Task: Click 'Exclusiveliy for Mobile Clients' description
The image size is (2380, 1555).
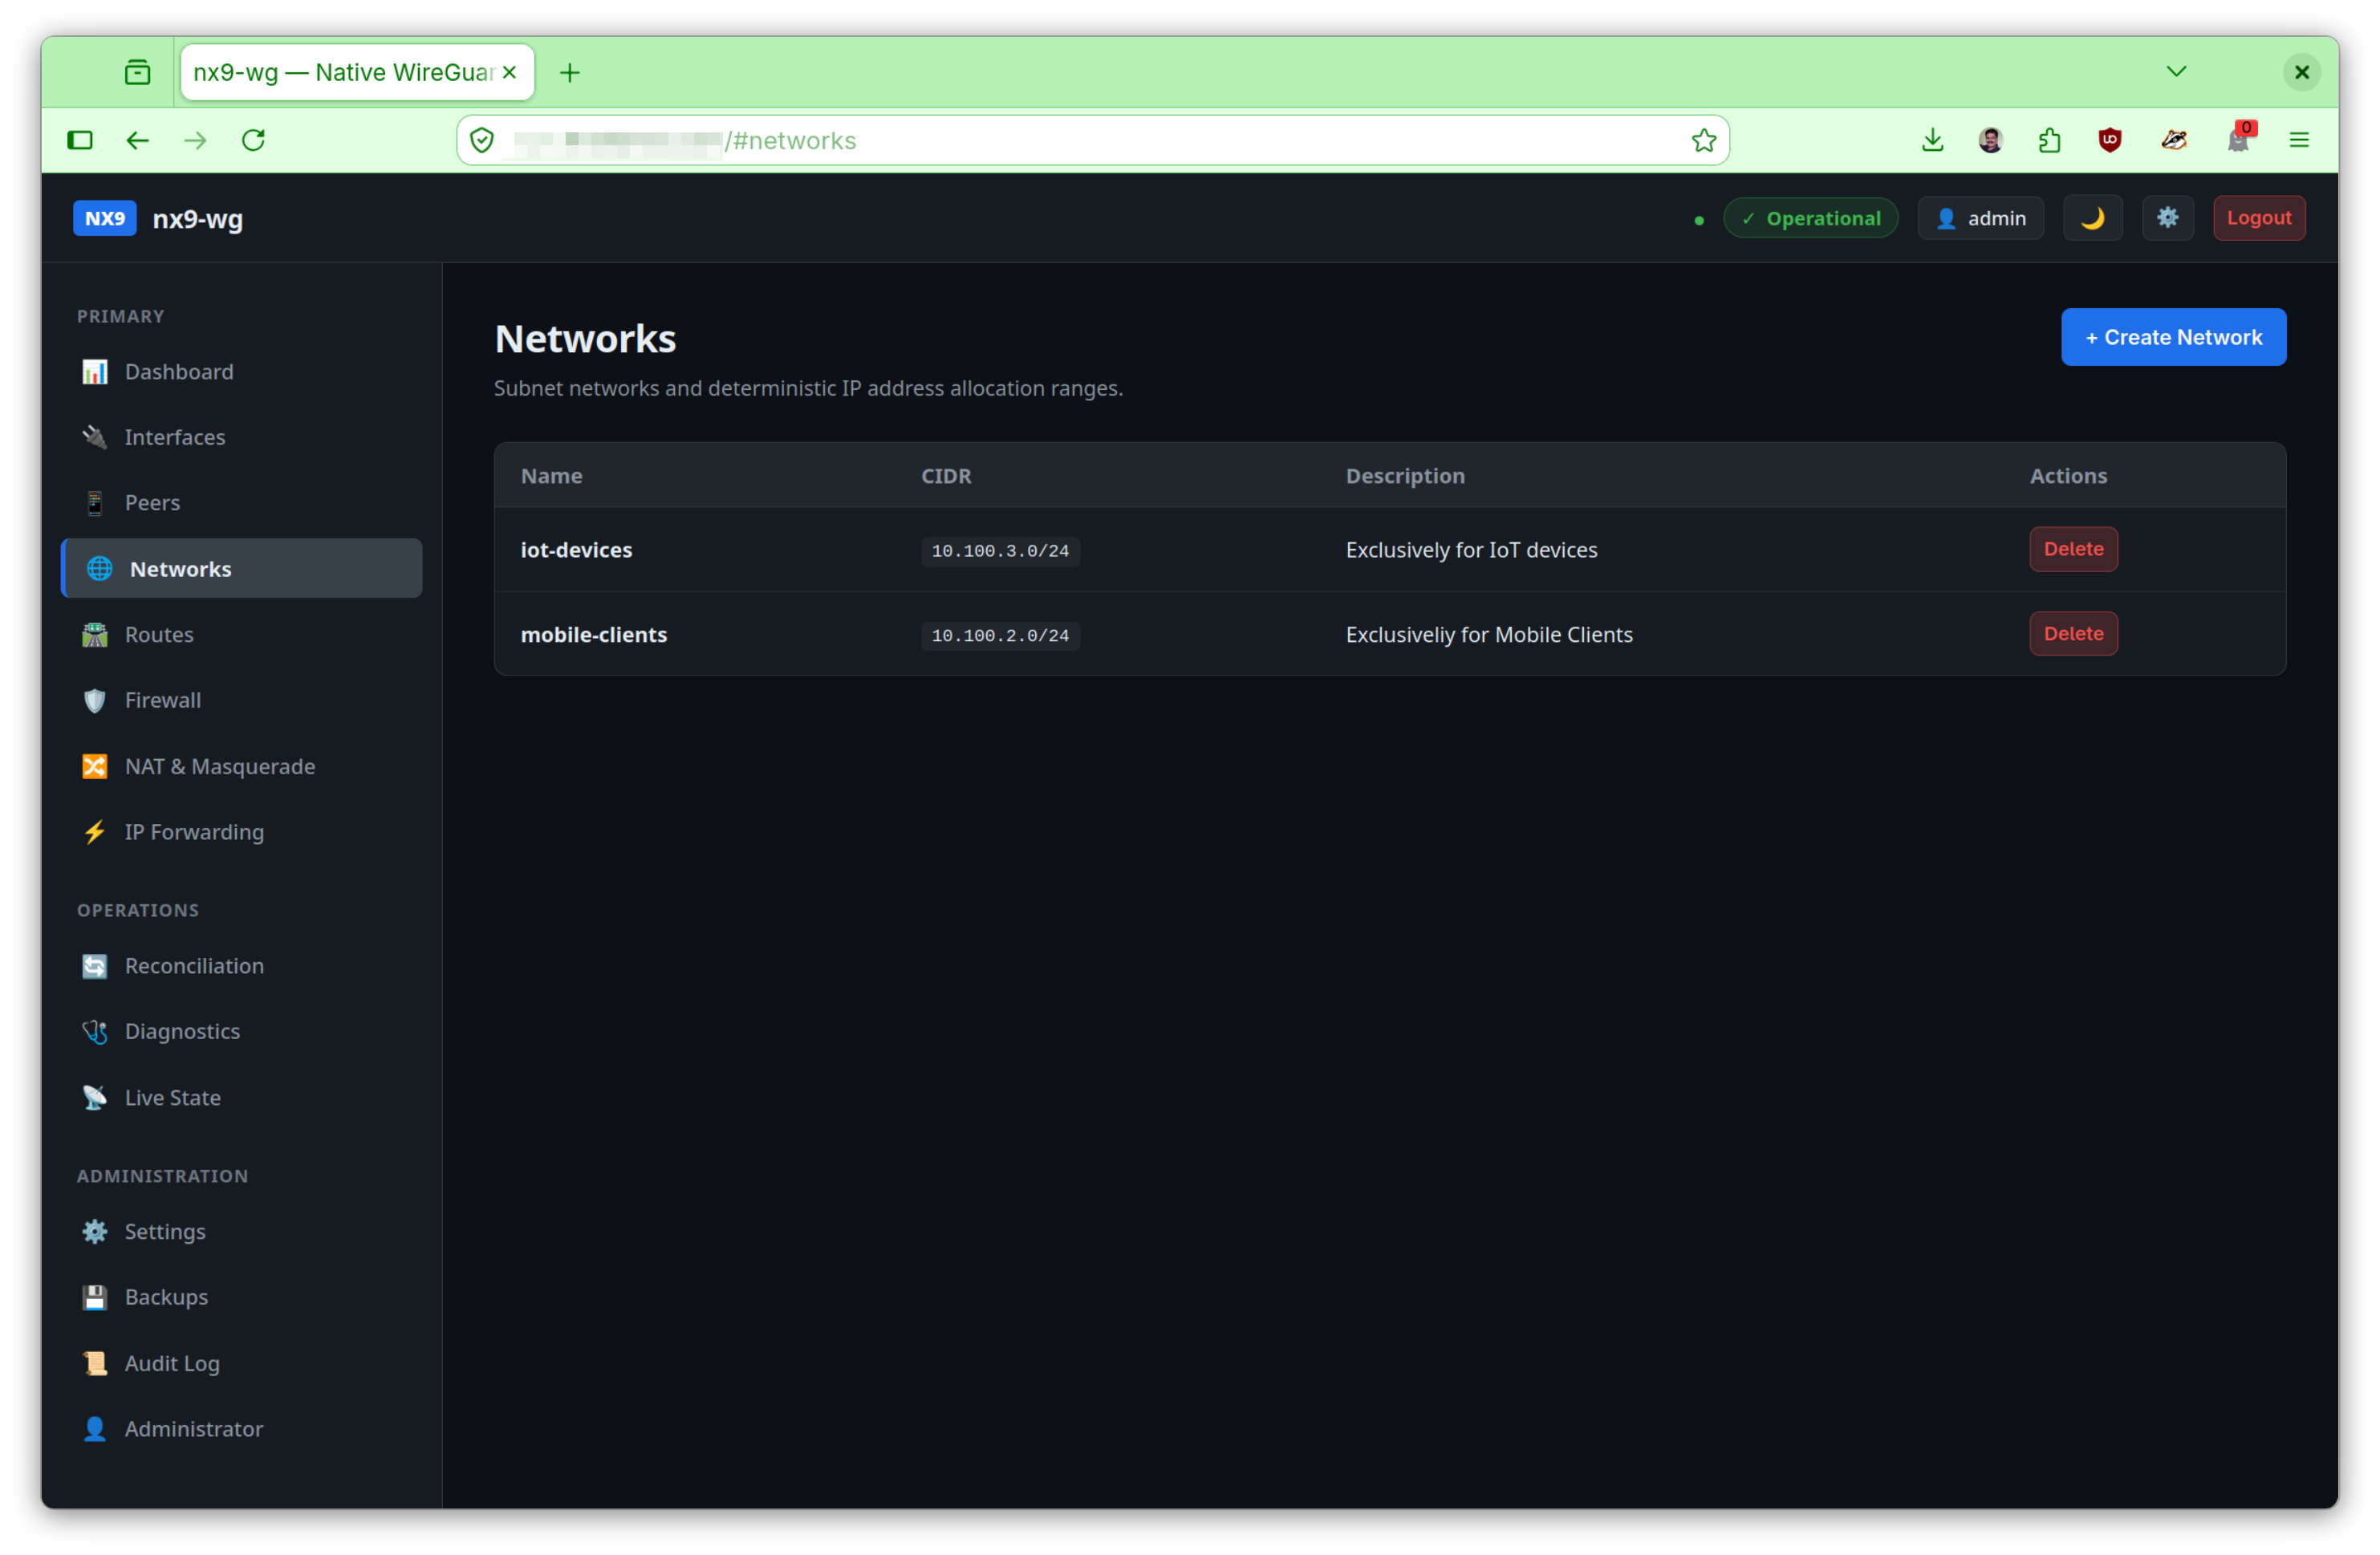Action: 1488,635
